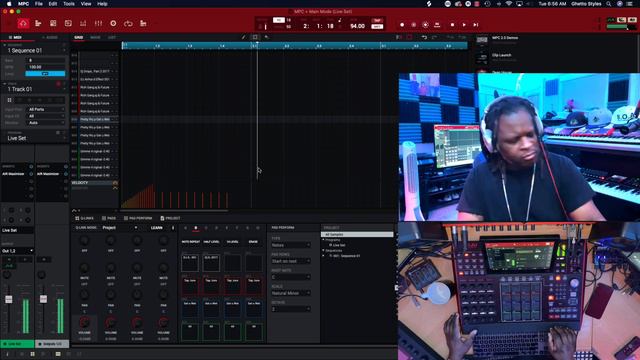Image resolution: width=640 pixels, height=360 pixels.
Task: Open the Tools menu
Action: pyautogui.click(x=69, y=4)
